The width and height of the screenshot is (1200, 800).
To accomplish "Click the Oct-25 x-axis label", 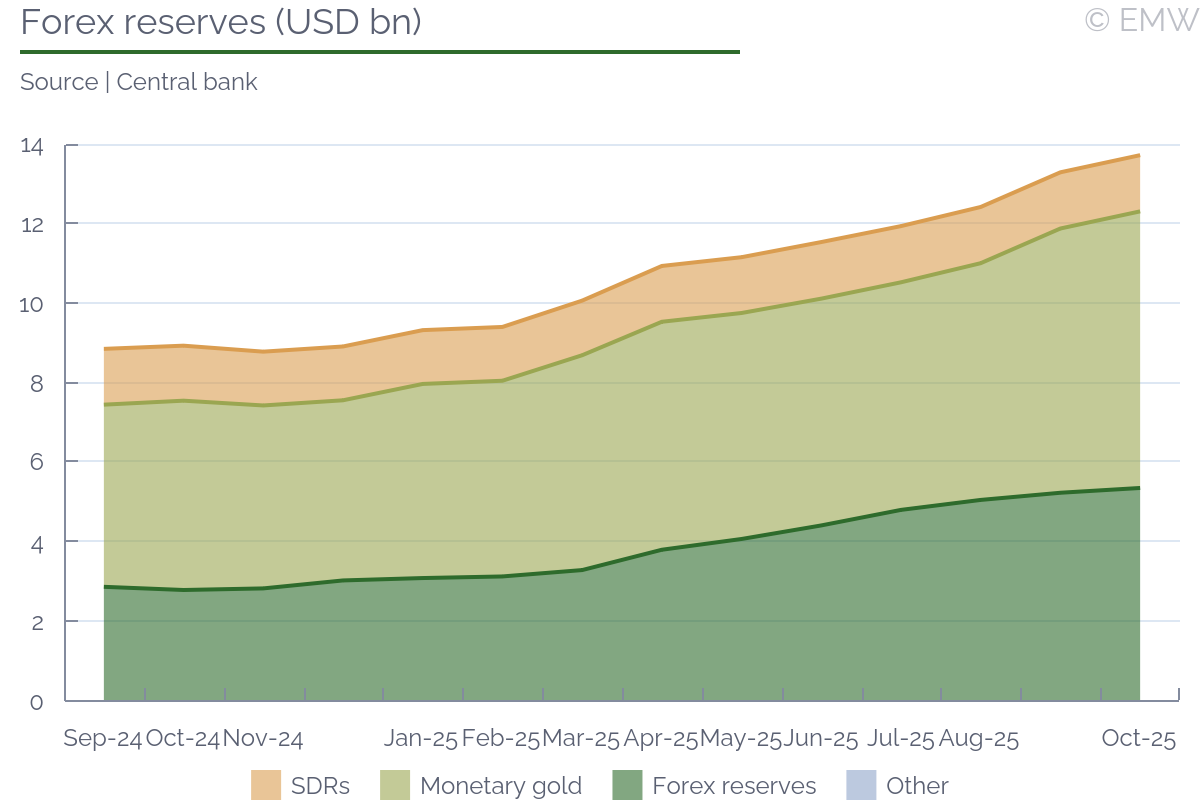I will tap(1139, 739).
